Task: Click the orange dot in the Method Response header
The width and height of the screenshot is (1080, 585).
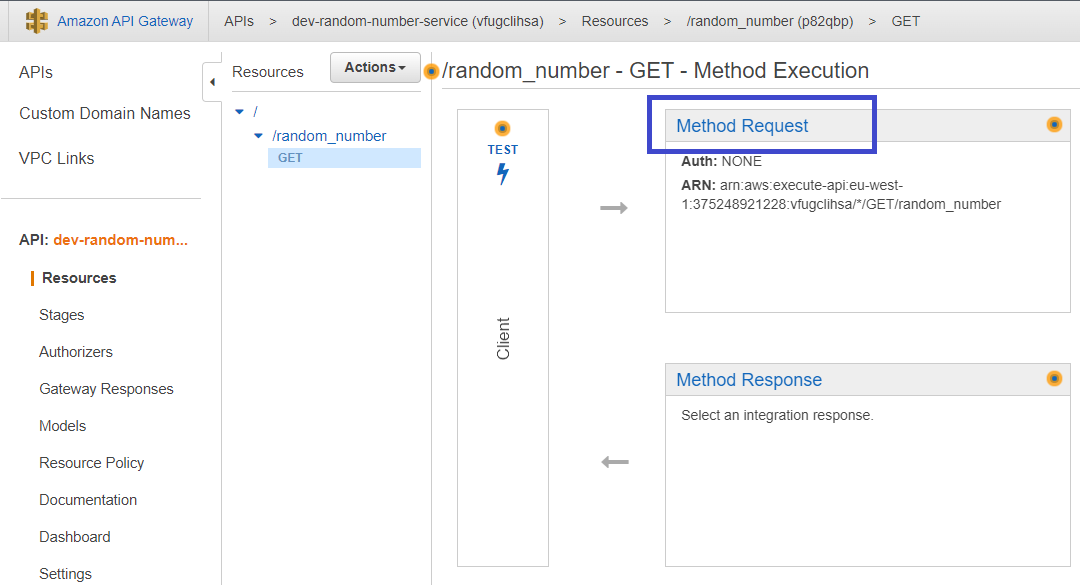Action: coord(1054,378)
